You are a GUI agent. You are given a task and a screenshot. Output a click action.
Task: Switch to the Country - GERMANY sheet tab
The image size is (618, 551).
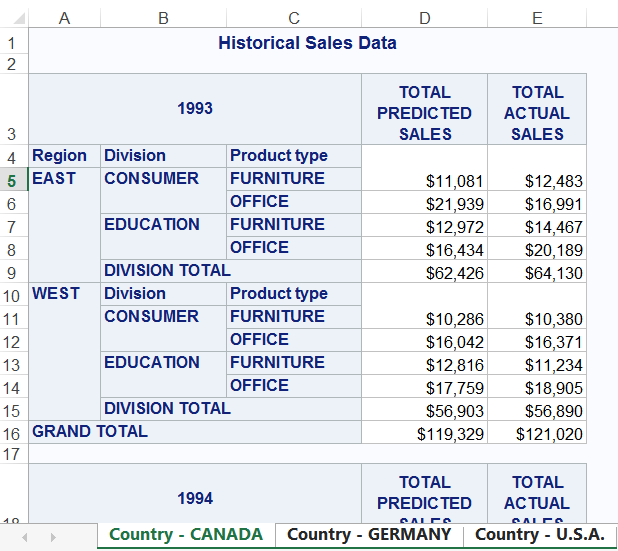[x=369, y=535]
